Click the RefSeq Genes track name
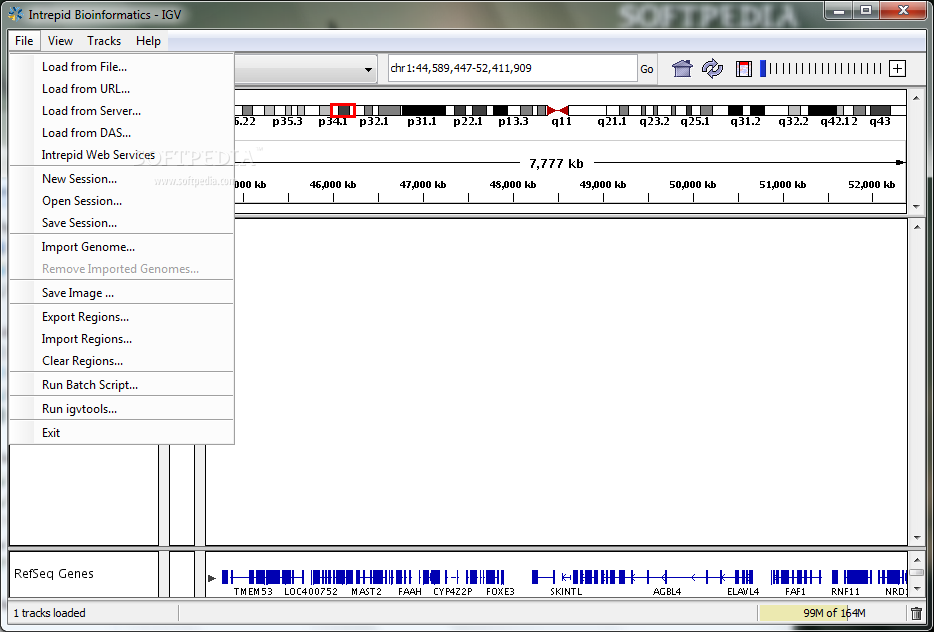Viewport: 934px width, 632px height. pos(54,574)
